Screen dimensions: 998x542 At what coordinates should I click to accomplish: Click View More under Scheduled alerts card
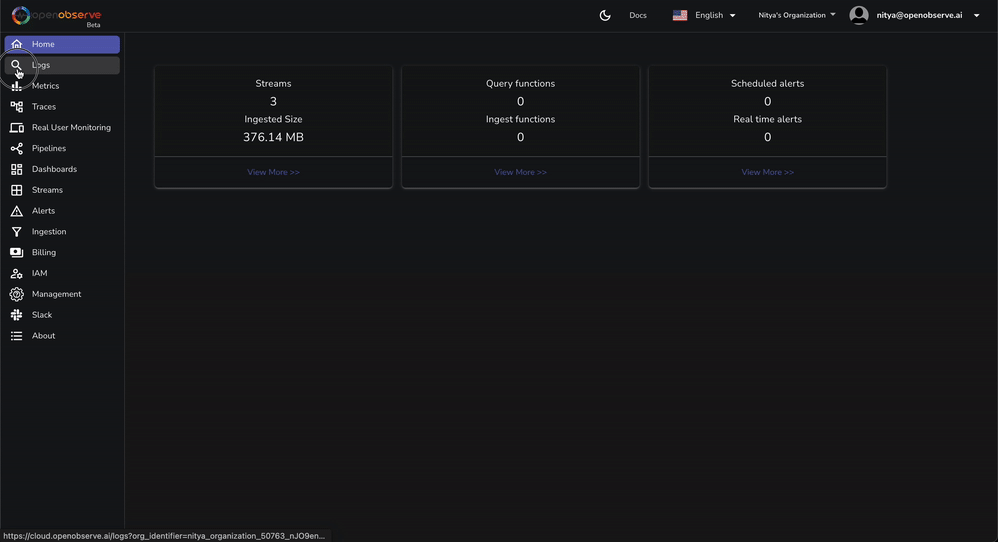(767, 172)
